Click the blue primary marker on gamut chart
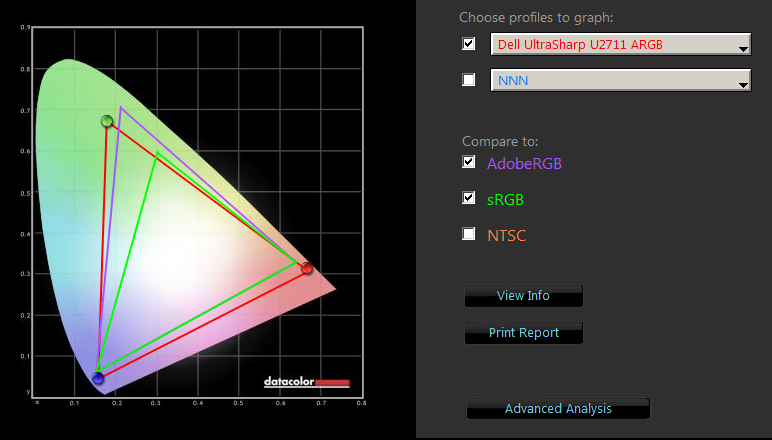Image resolution: width=772 pixels, height=440 pixels. pyautogui.click(x=98, y=378)
